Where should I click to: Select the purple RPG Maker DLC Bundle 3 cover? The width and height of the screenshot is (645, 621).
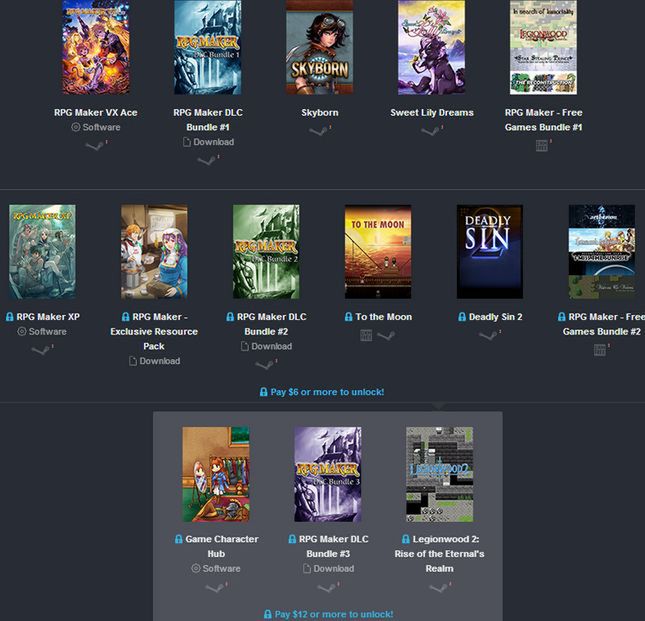point(328,474)
